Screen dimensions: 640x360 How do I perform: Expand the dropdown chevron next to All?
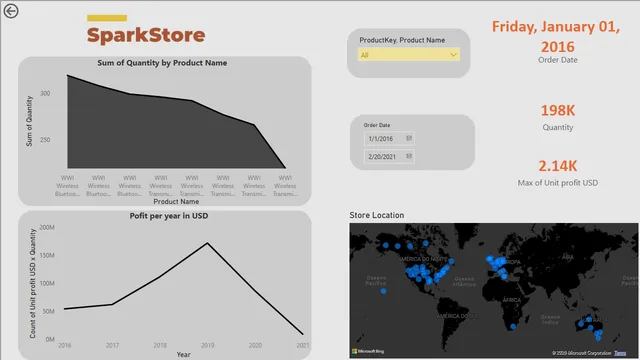click(453, 55)
